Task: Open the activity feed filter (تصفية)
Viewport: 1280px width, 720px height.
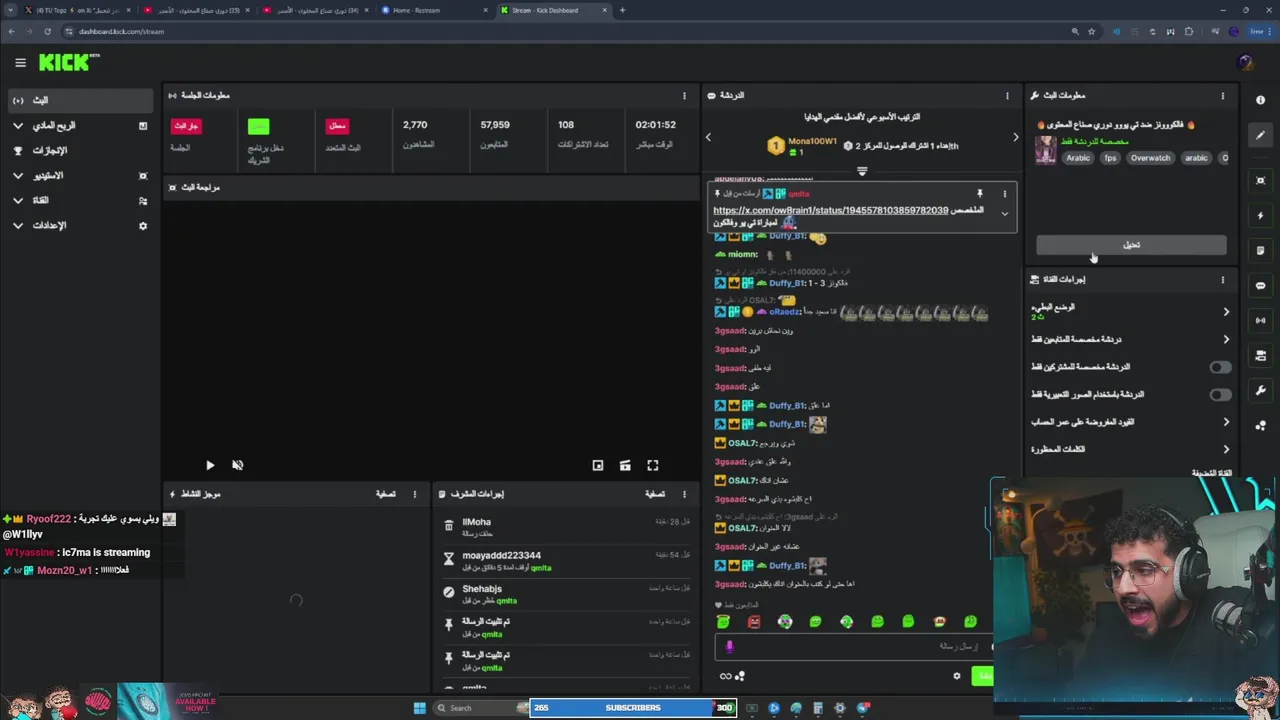Action: (x=386, y=494)
